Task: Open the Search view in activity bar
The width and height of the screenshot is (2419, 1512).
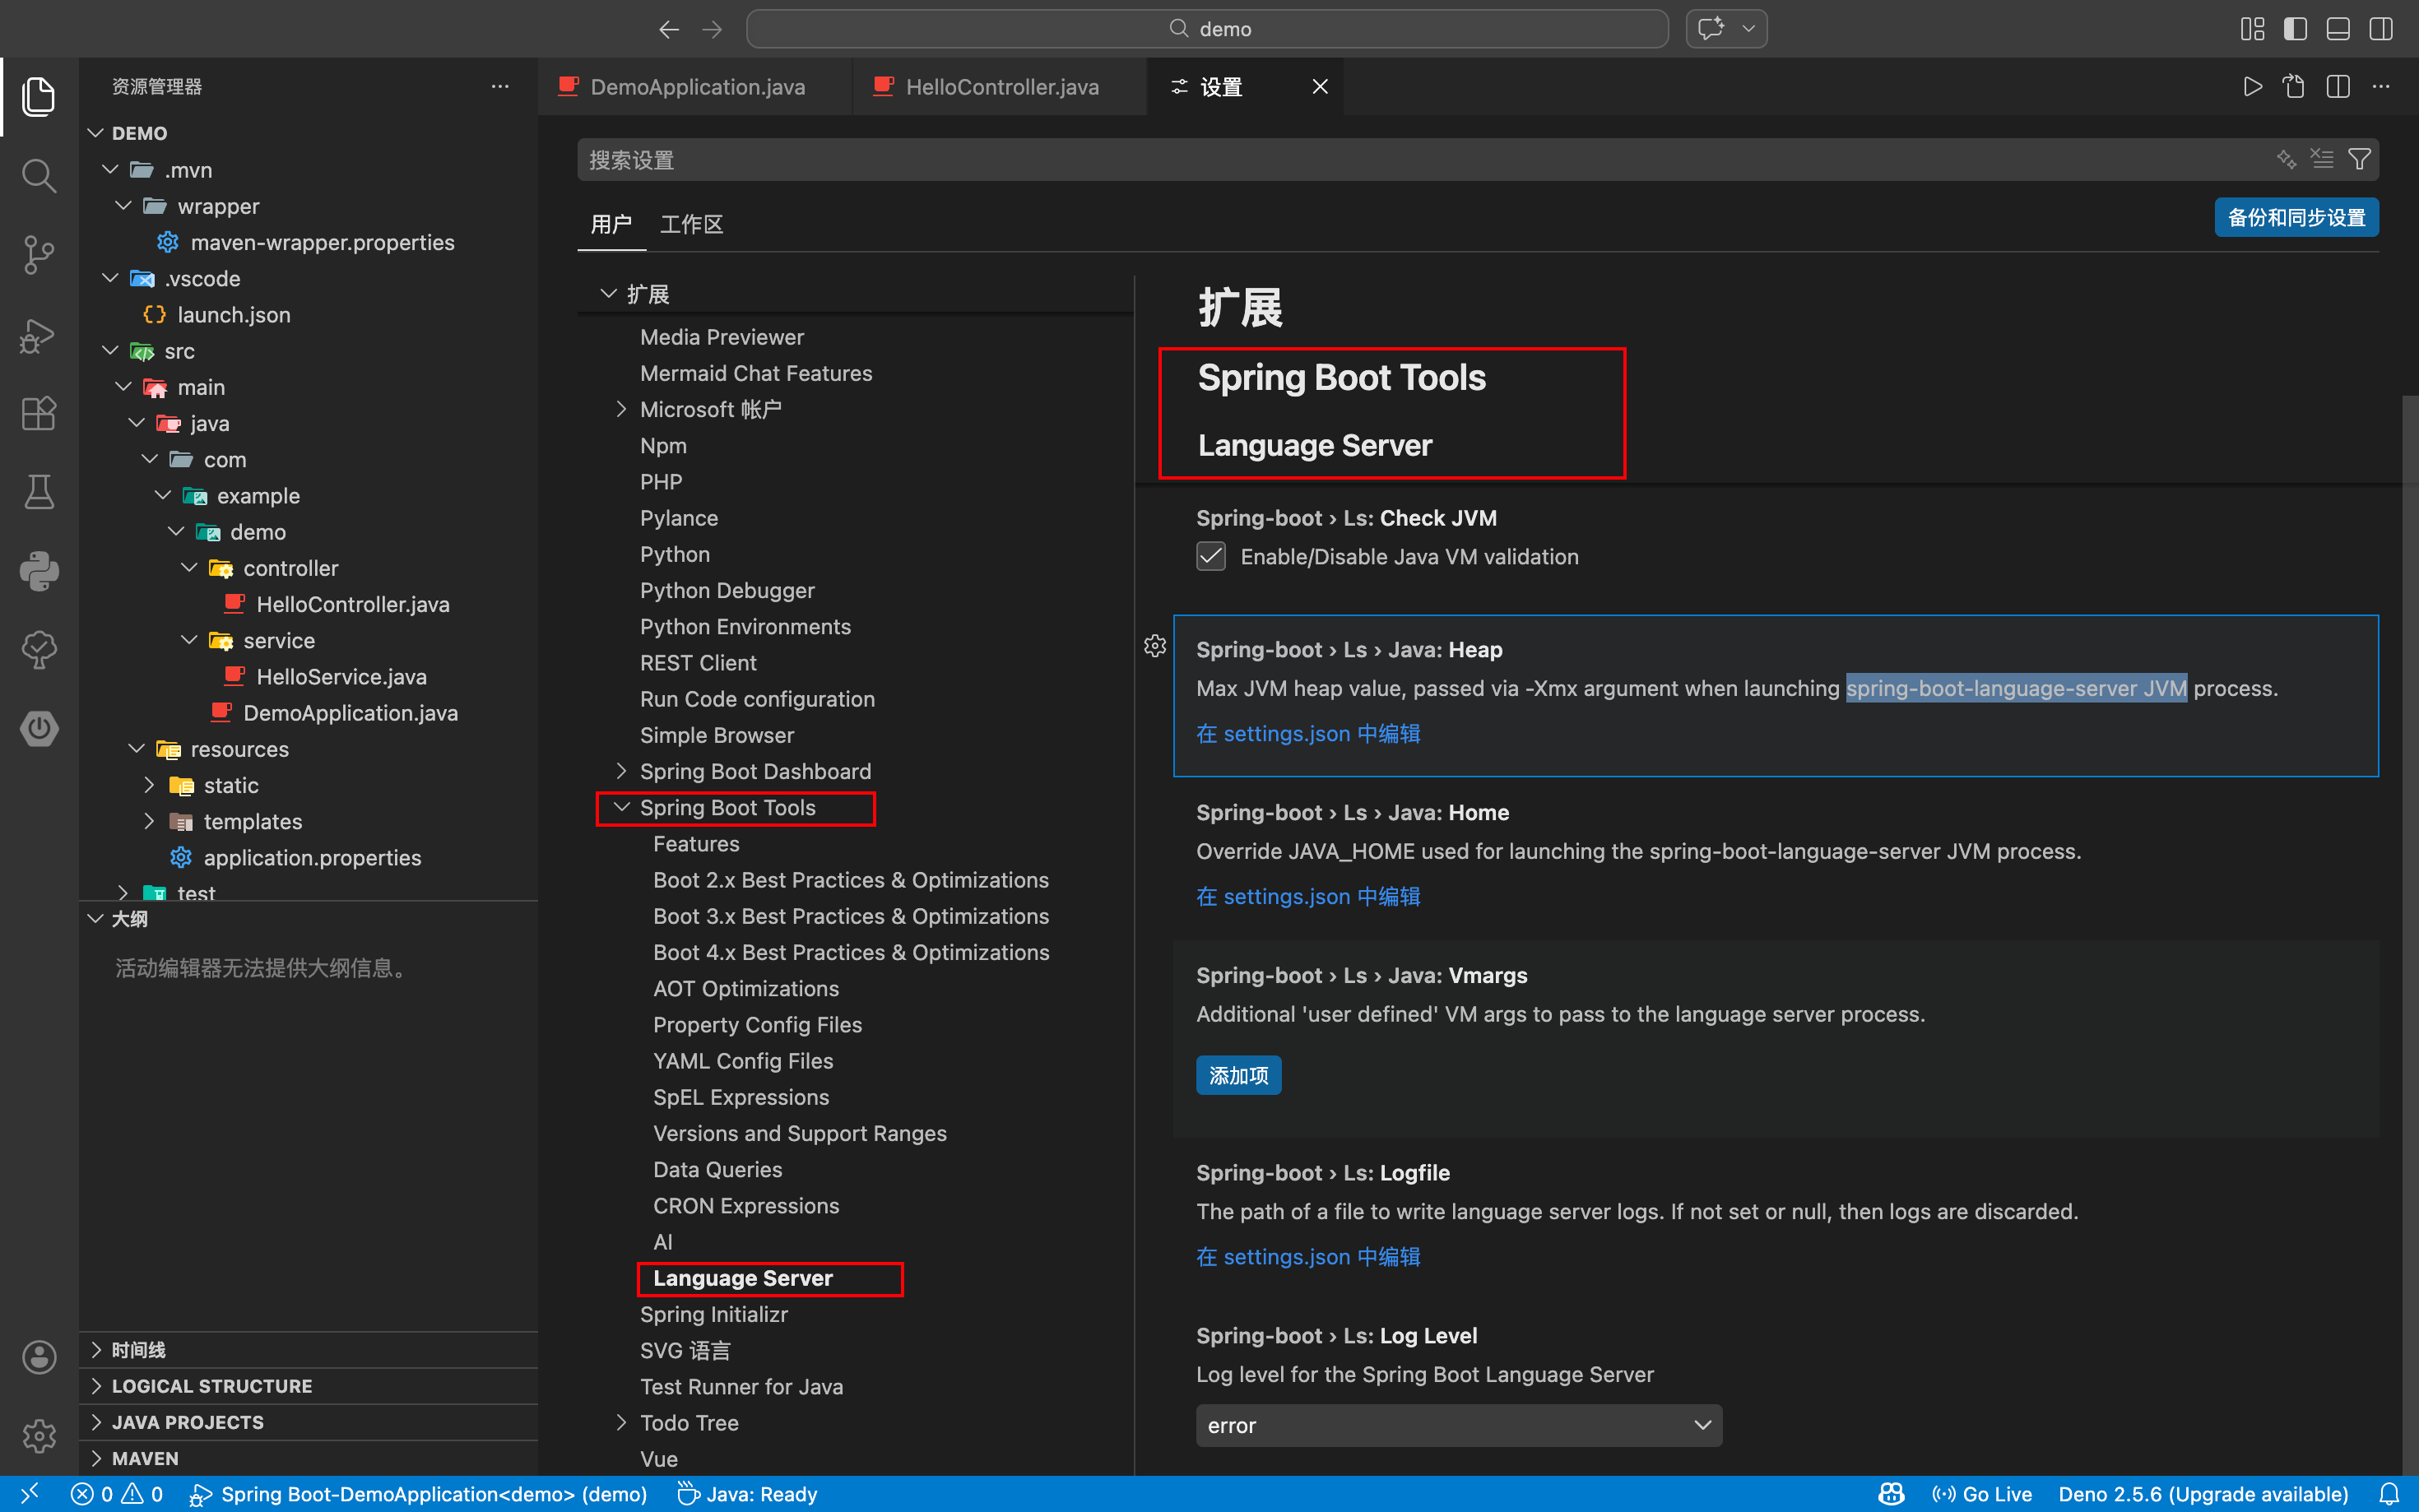Action: tap(38, 175)
